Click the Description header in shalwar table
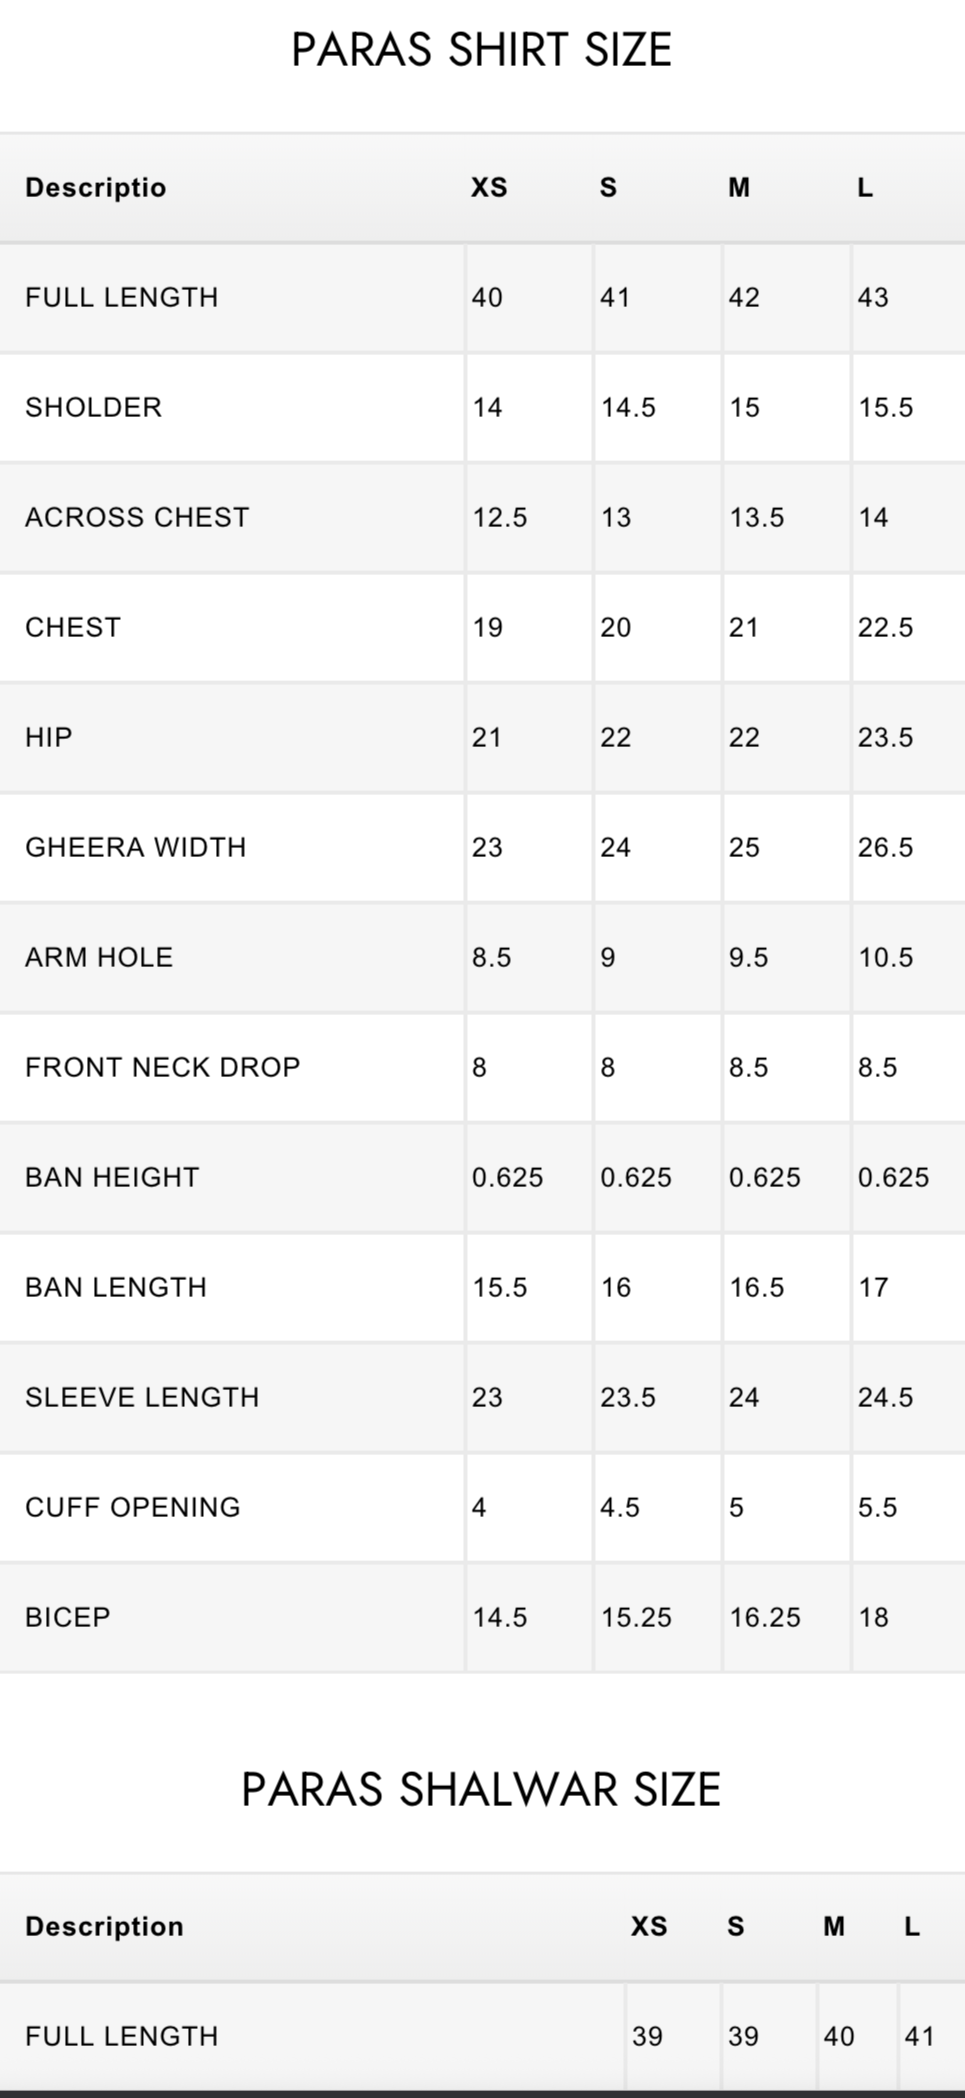This screenshot has height=2098, width=965. 104,1927
